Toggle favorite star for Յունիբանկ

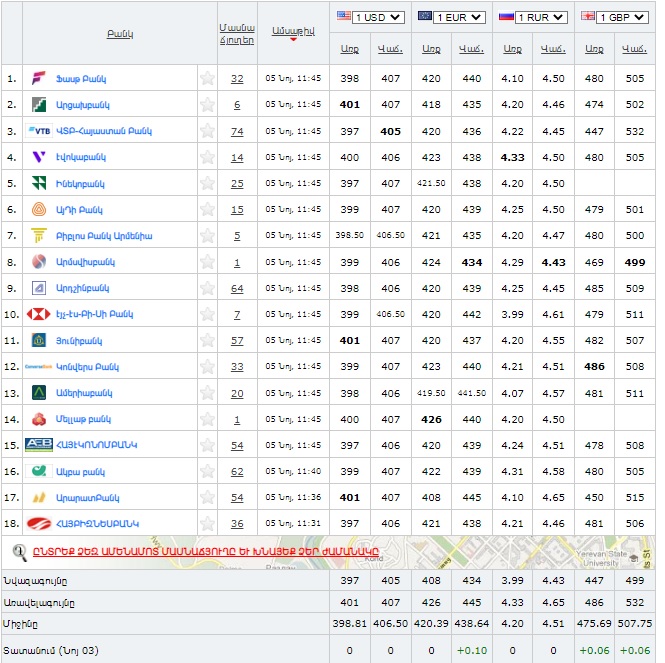pos(207,340)
